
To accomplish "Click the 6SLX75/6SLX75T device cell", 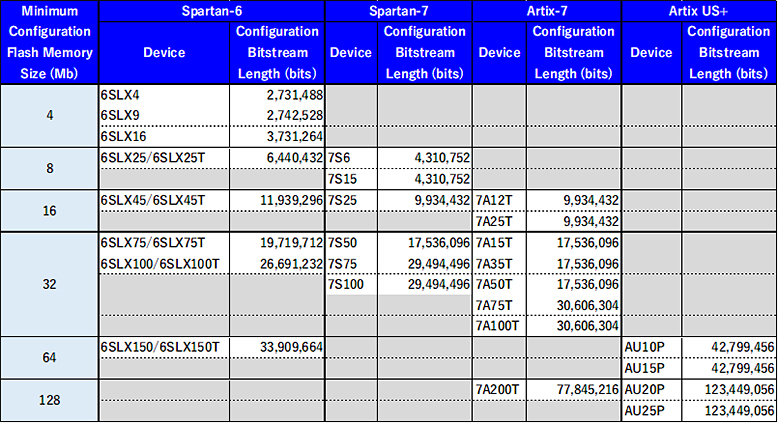I will click(164, 242).
